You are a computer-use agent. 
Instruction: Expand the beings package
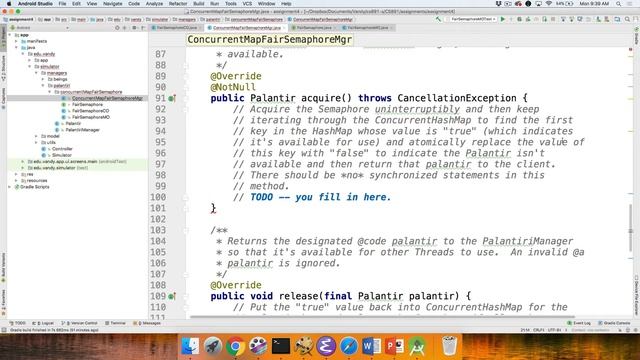(x=43, y=79)
